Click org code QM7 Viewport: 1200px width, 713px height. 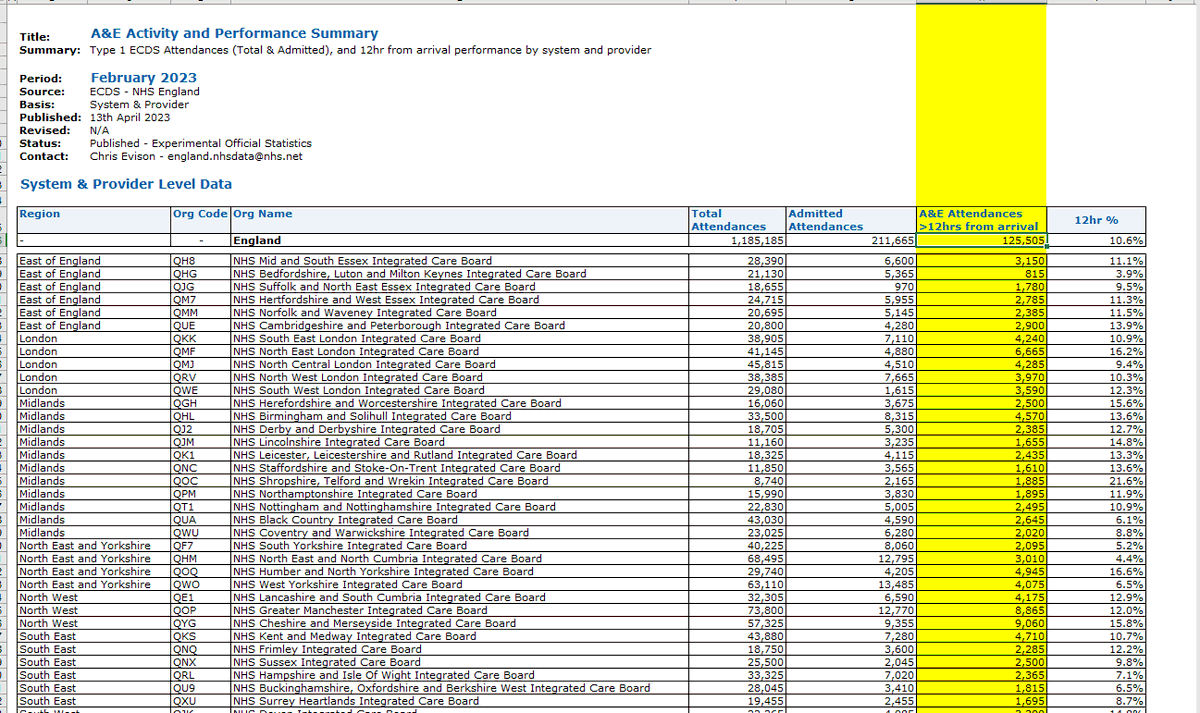200,299
